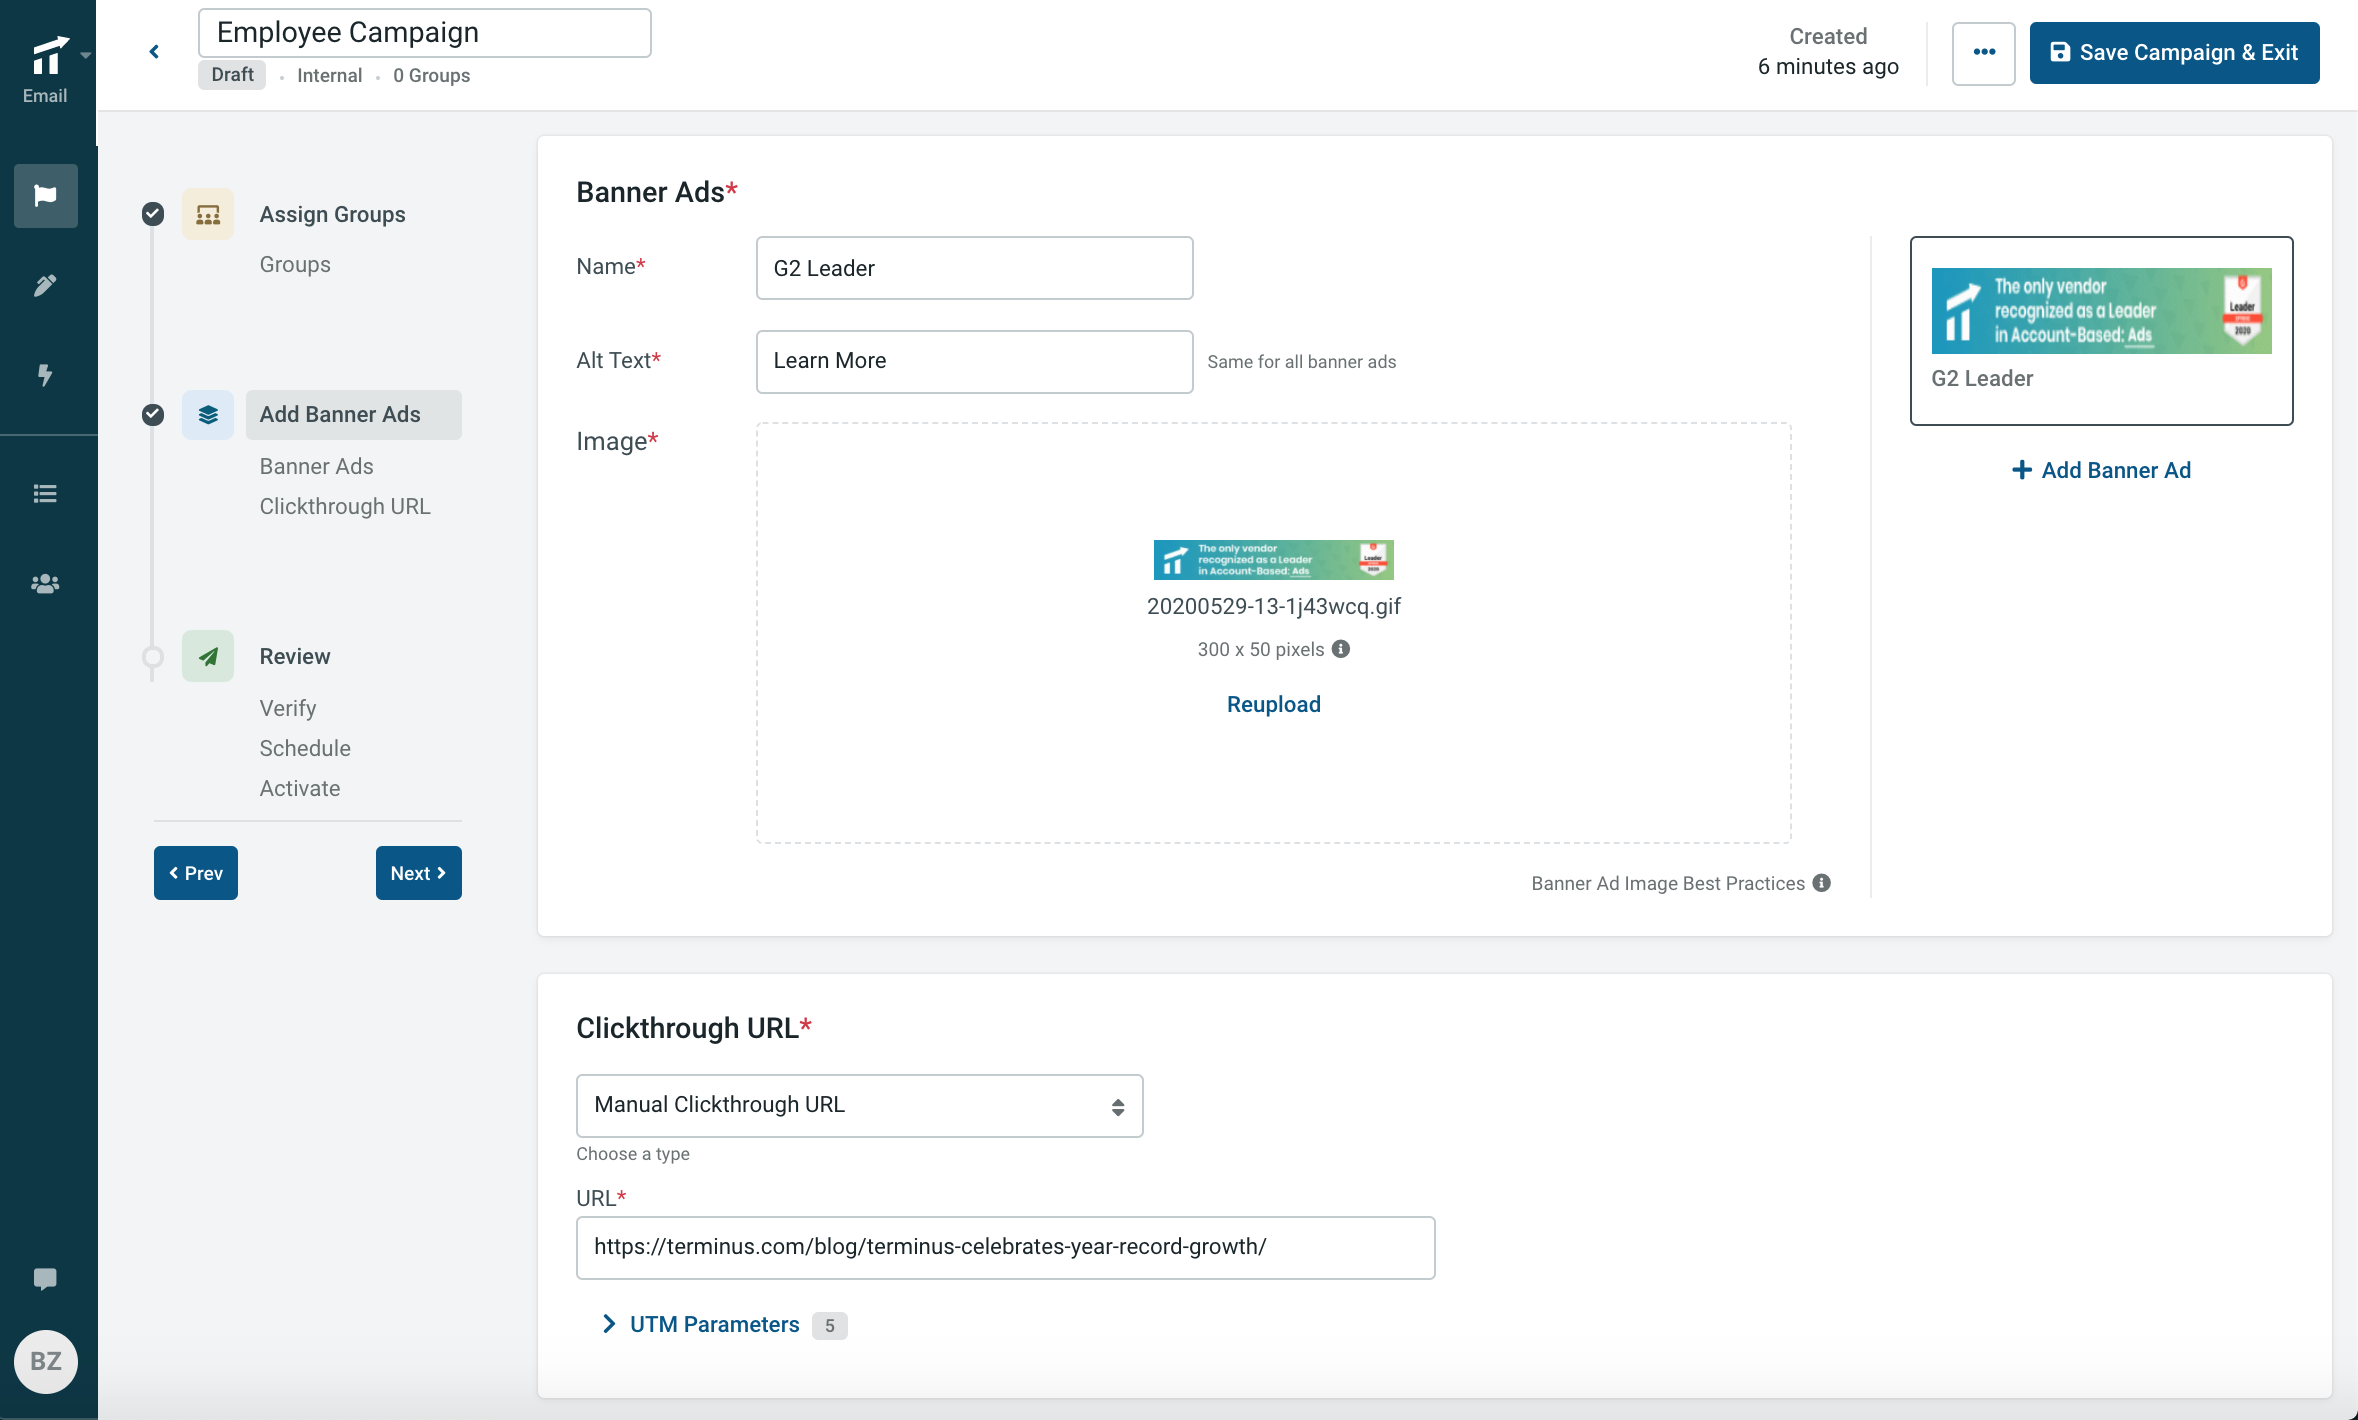Open the people groups icon in sidebar
Image resolution: width=2358 pixels, height=1420 pixels.
tap(45, 584)
